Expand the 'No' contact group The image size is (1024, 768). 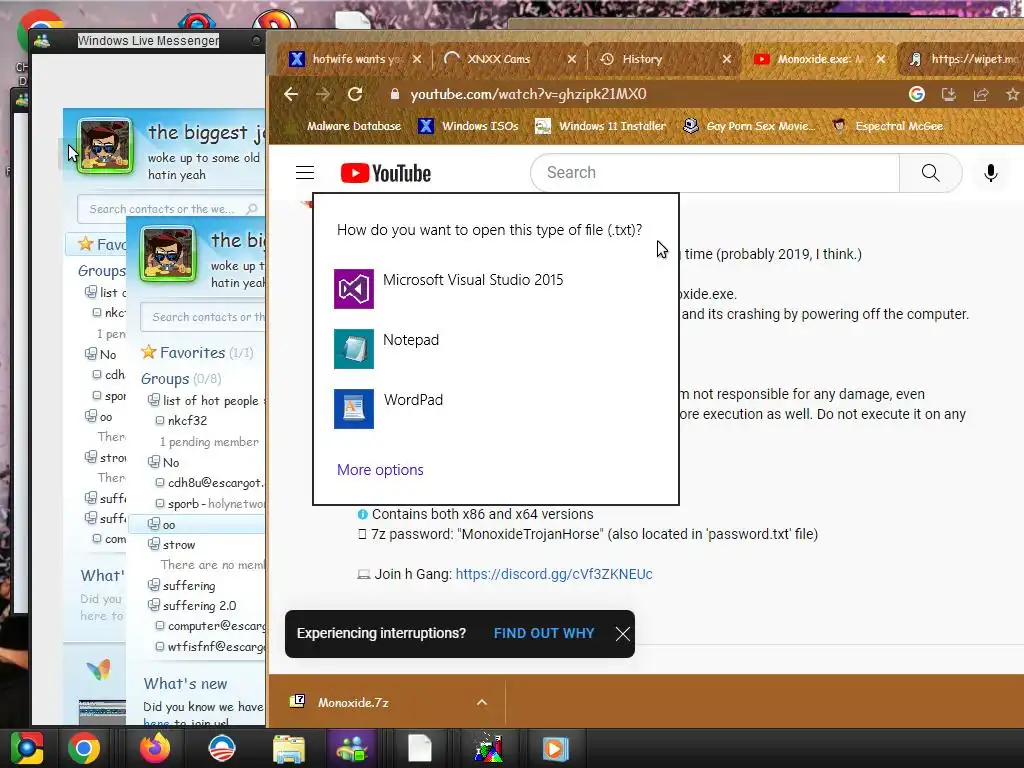[x=153, y=462]
